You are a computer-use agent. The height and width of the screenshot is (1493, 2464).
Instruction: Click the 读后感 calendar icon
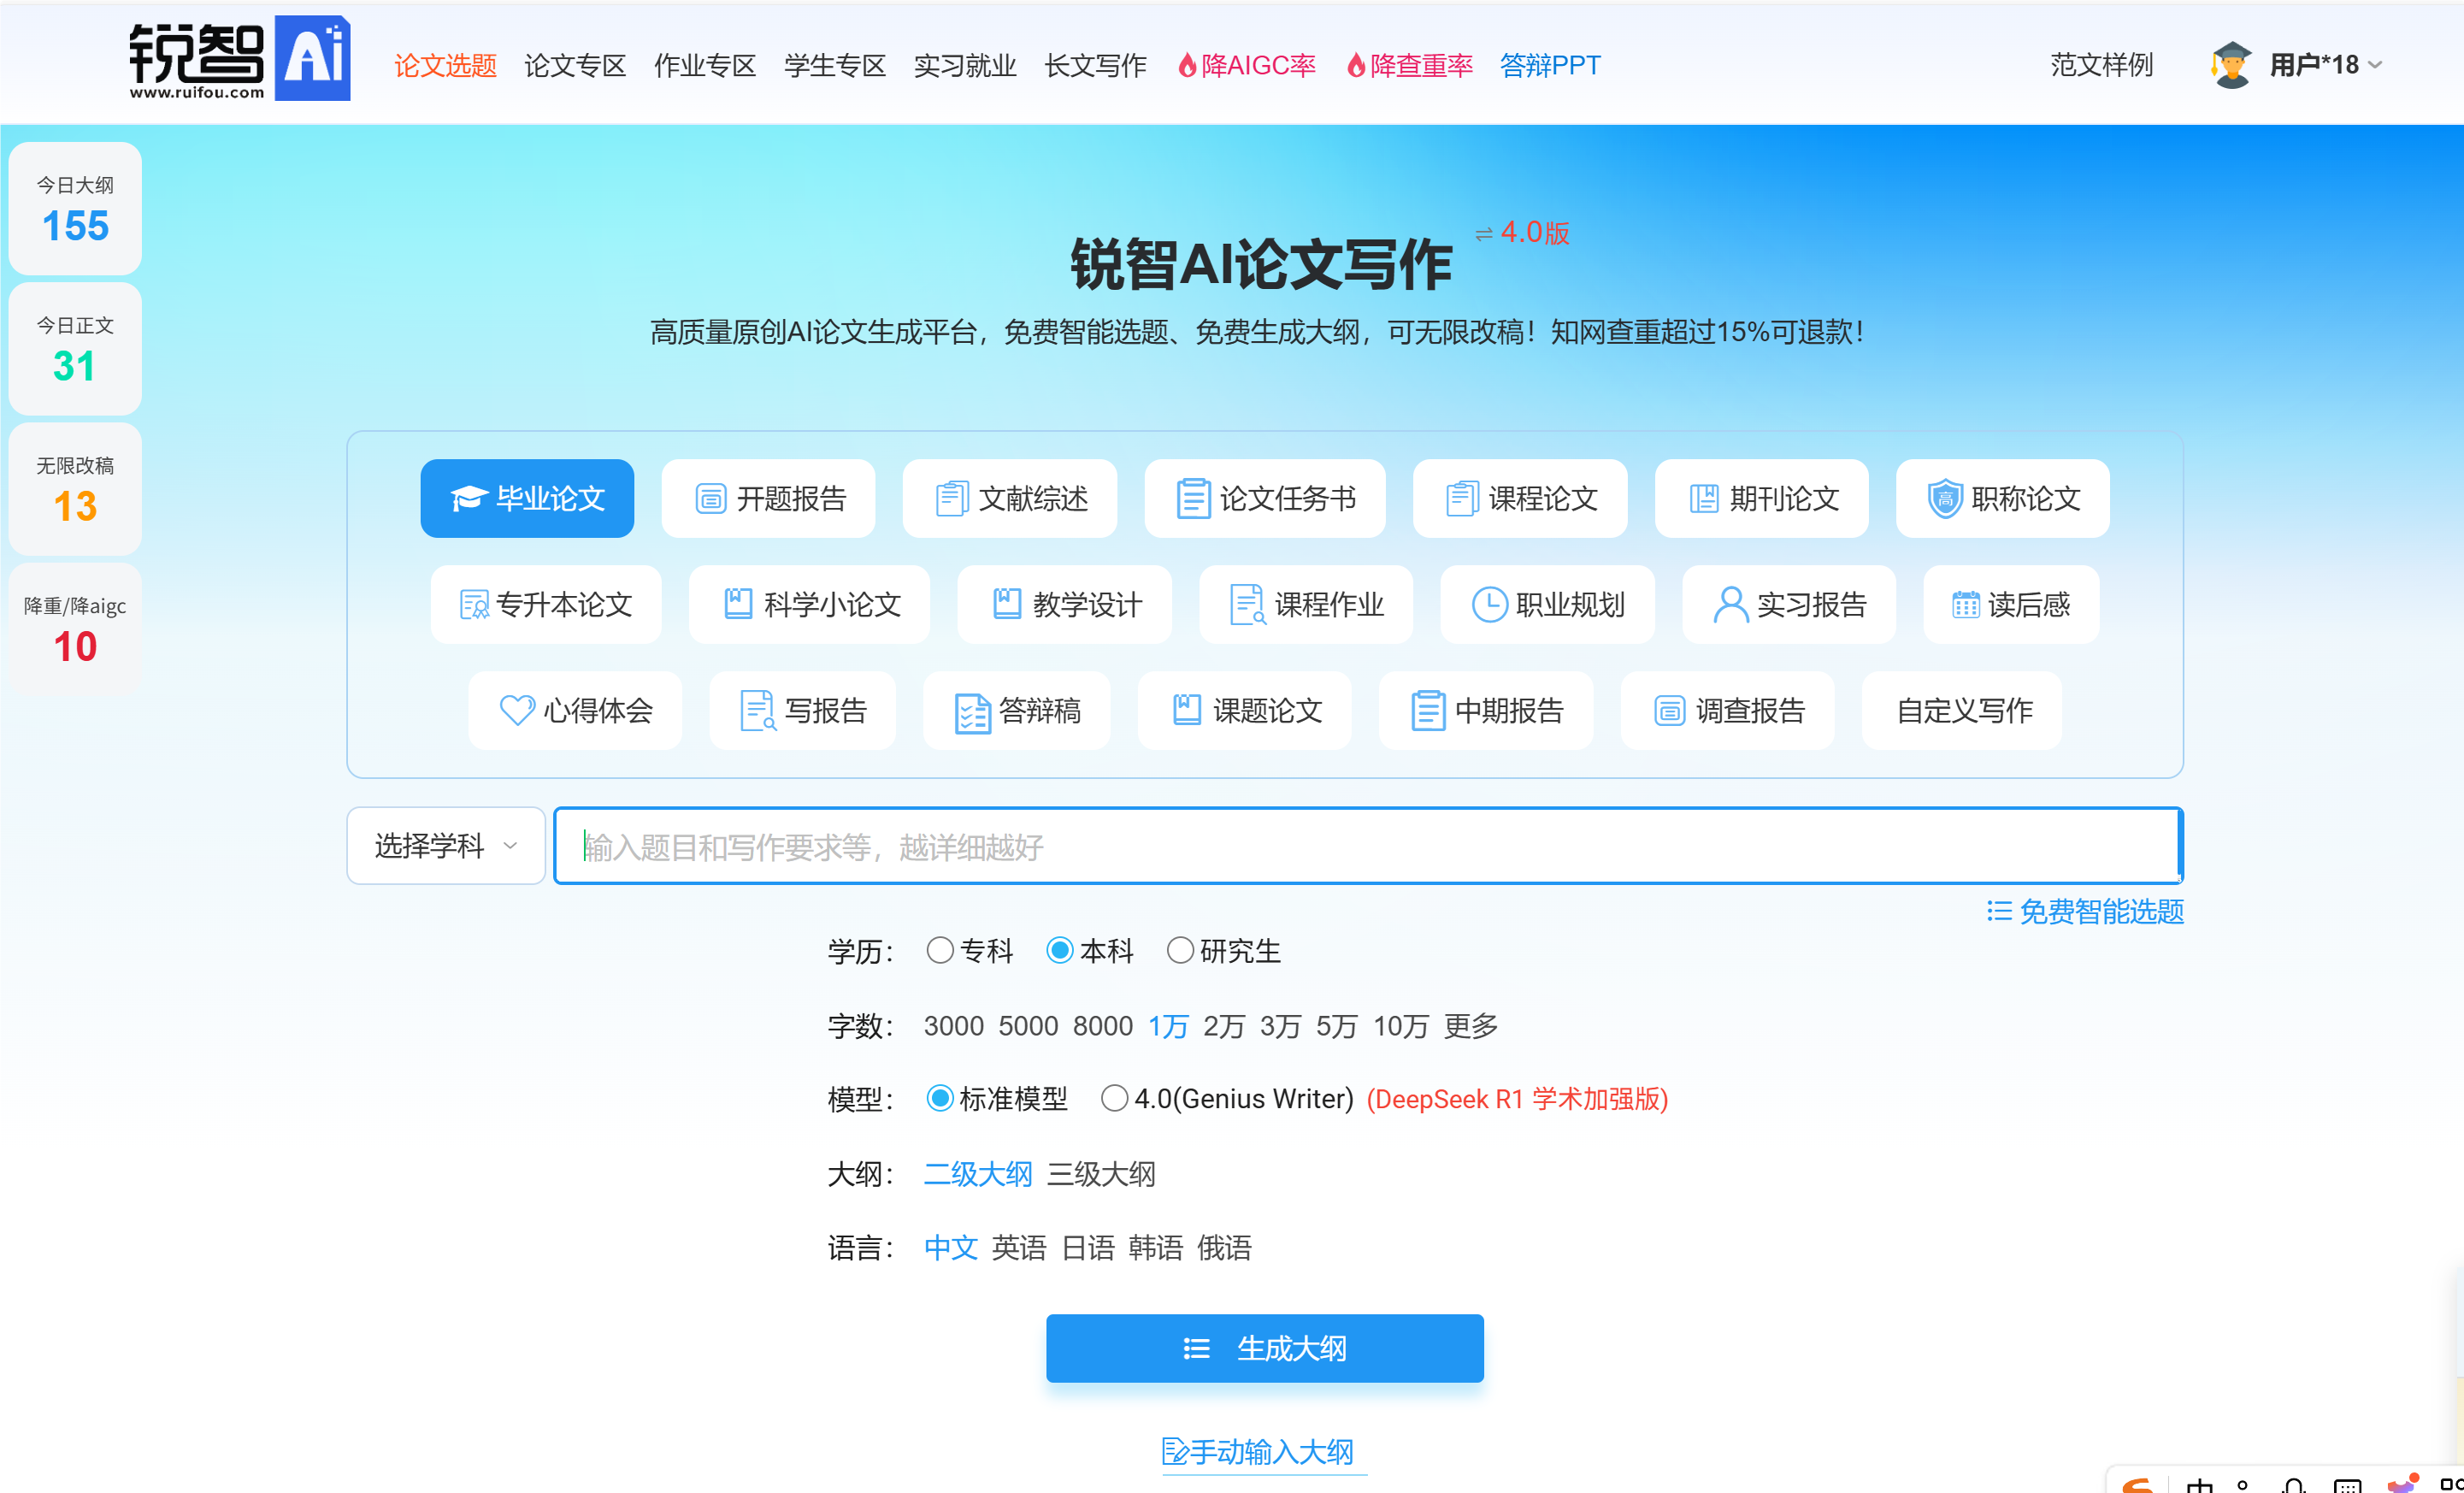tap(1966, 605)
